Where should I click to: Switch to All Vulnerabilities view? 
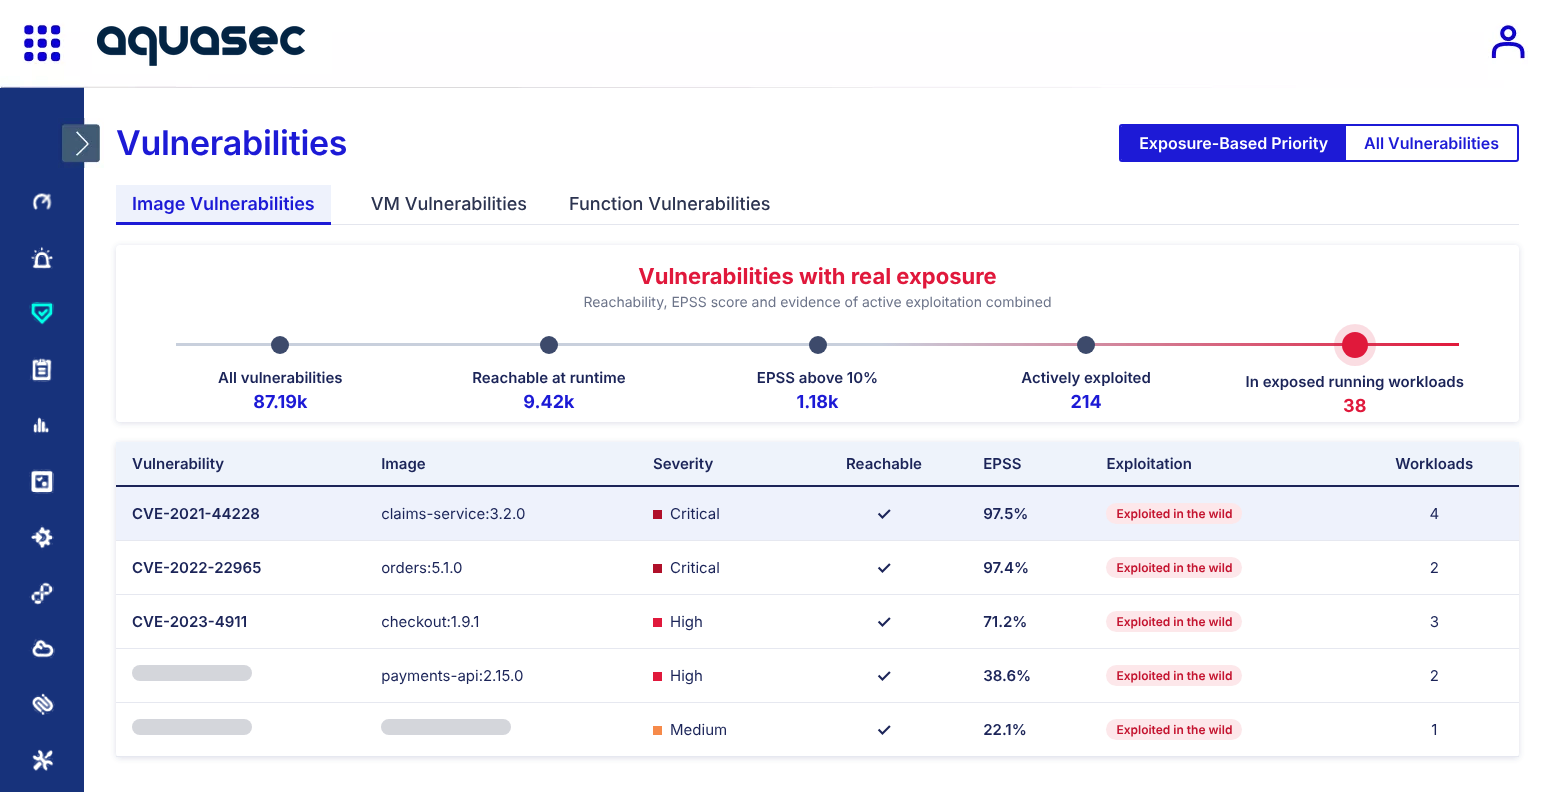(1432, 143)
